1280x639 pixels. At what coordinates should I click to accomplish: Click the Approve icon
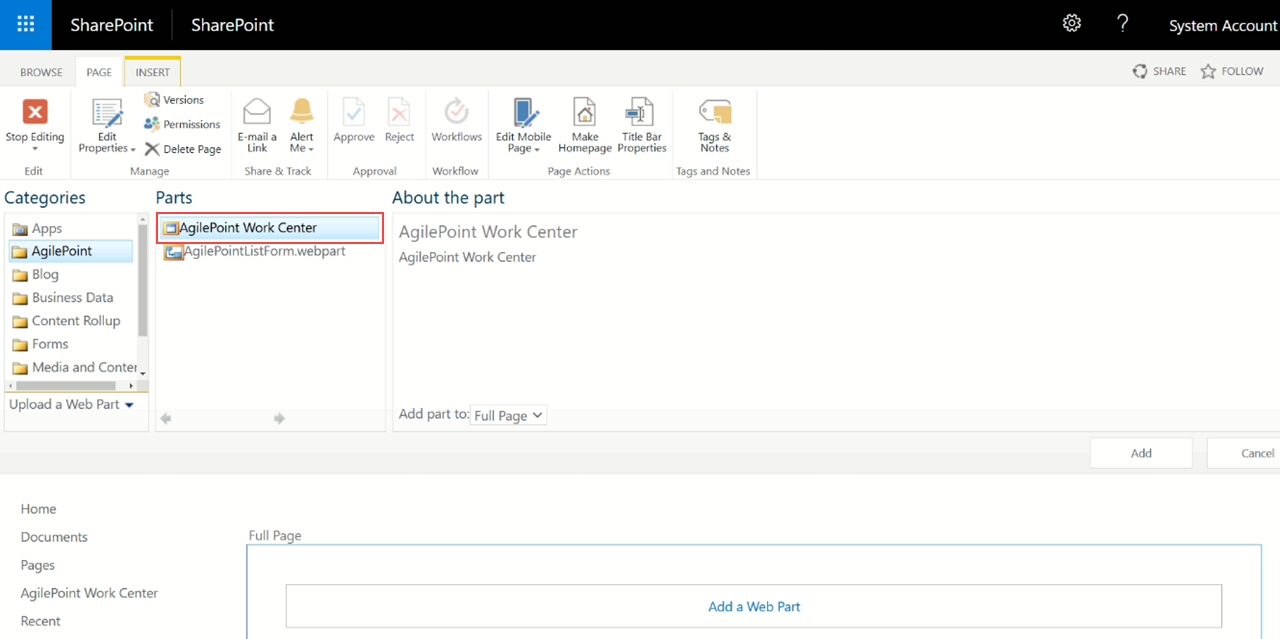click(354, 111)
